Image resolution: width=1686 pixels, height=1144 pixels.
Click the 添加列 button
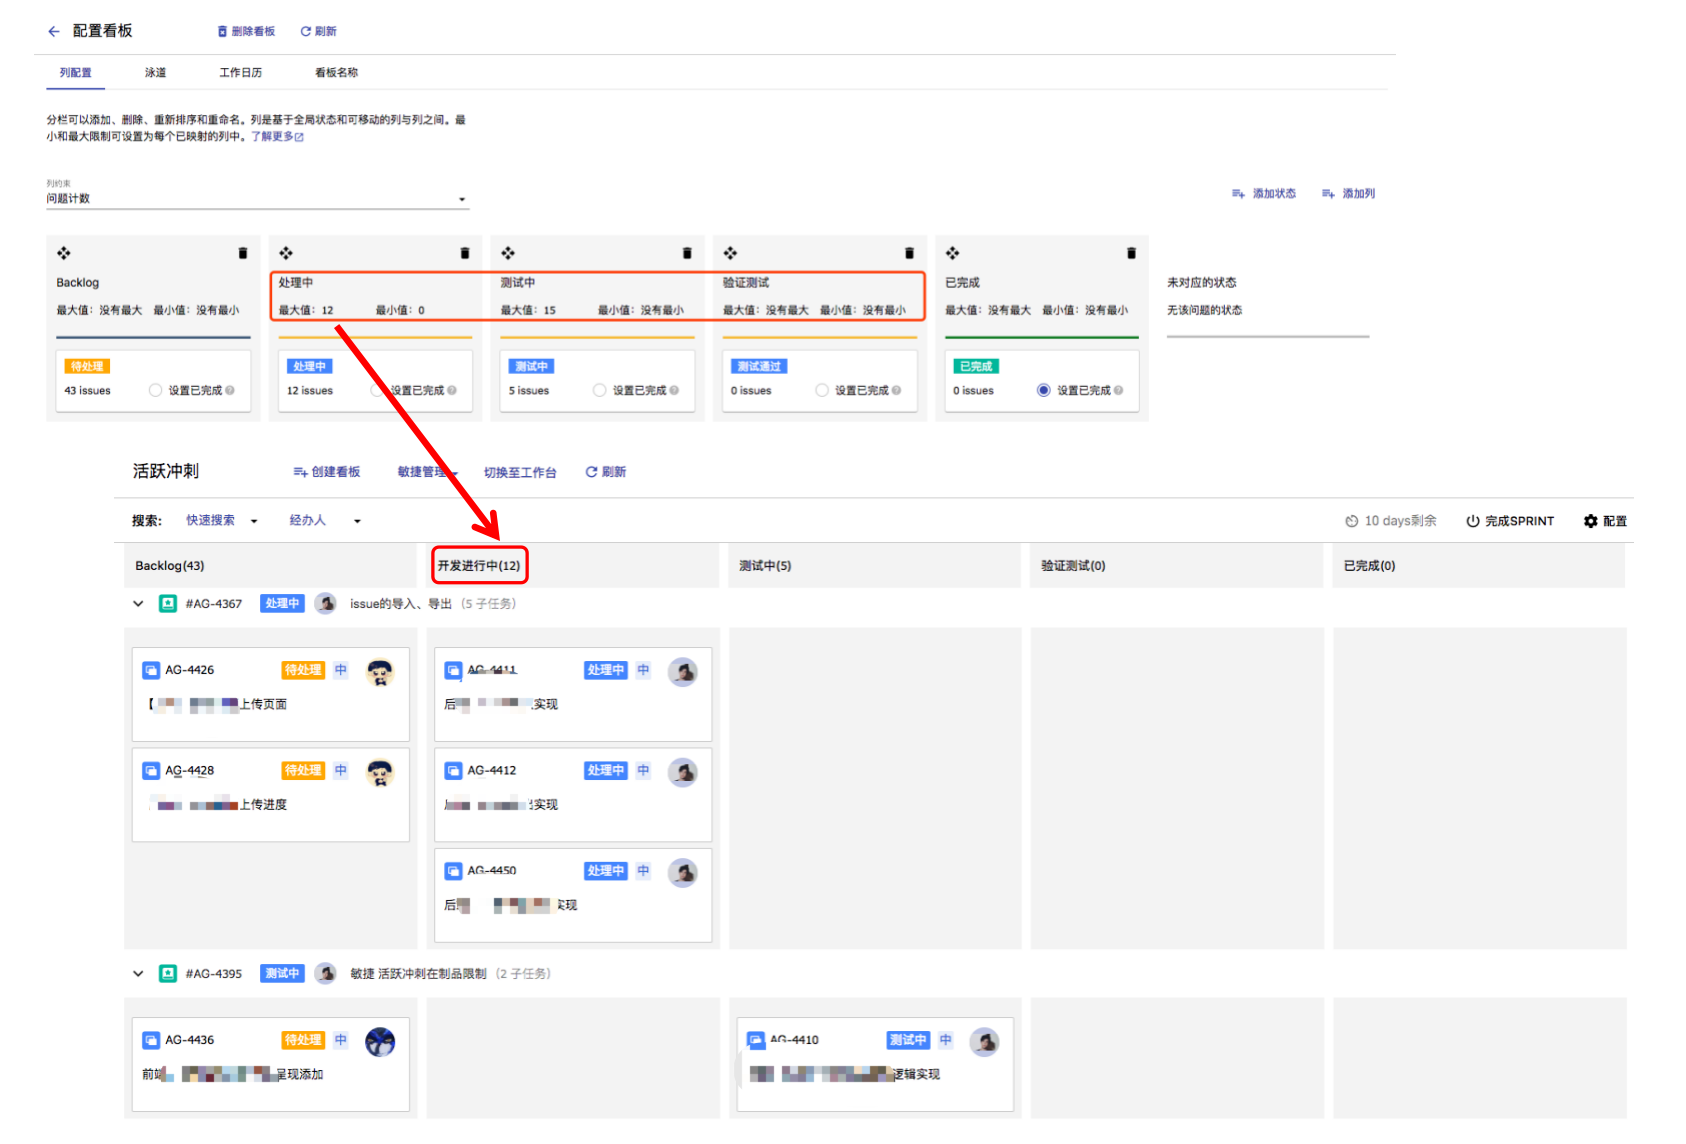tap(1348, 193)
